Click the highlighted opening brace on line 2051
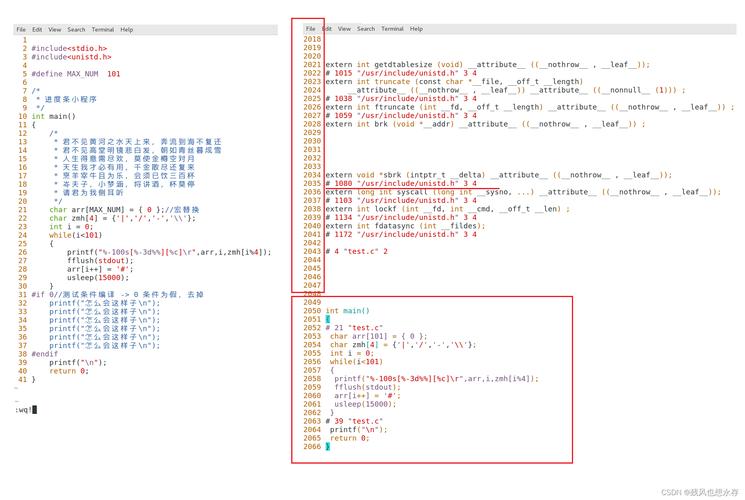The image size is (745, 500). (x=327, y=319)
